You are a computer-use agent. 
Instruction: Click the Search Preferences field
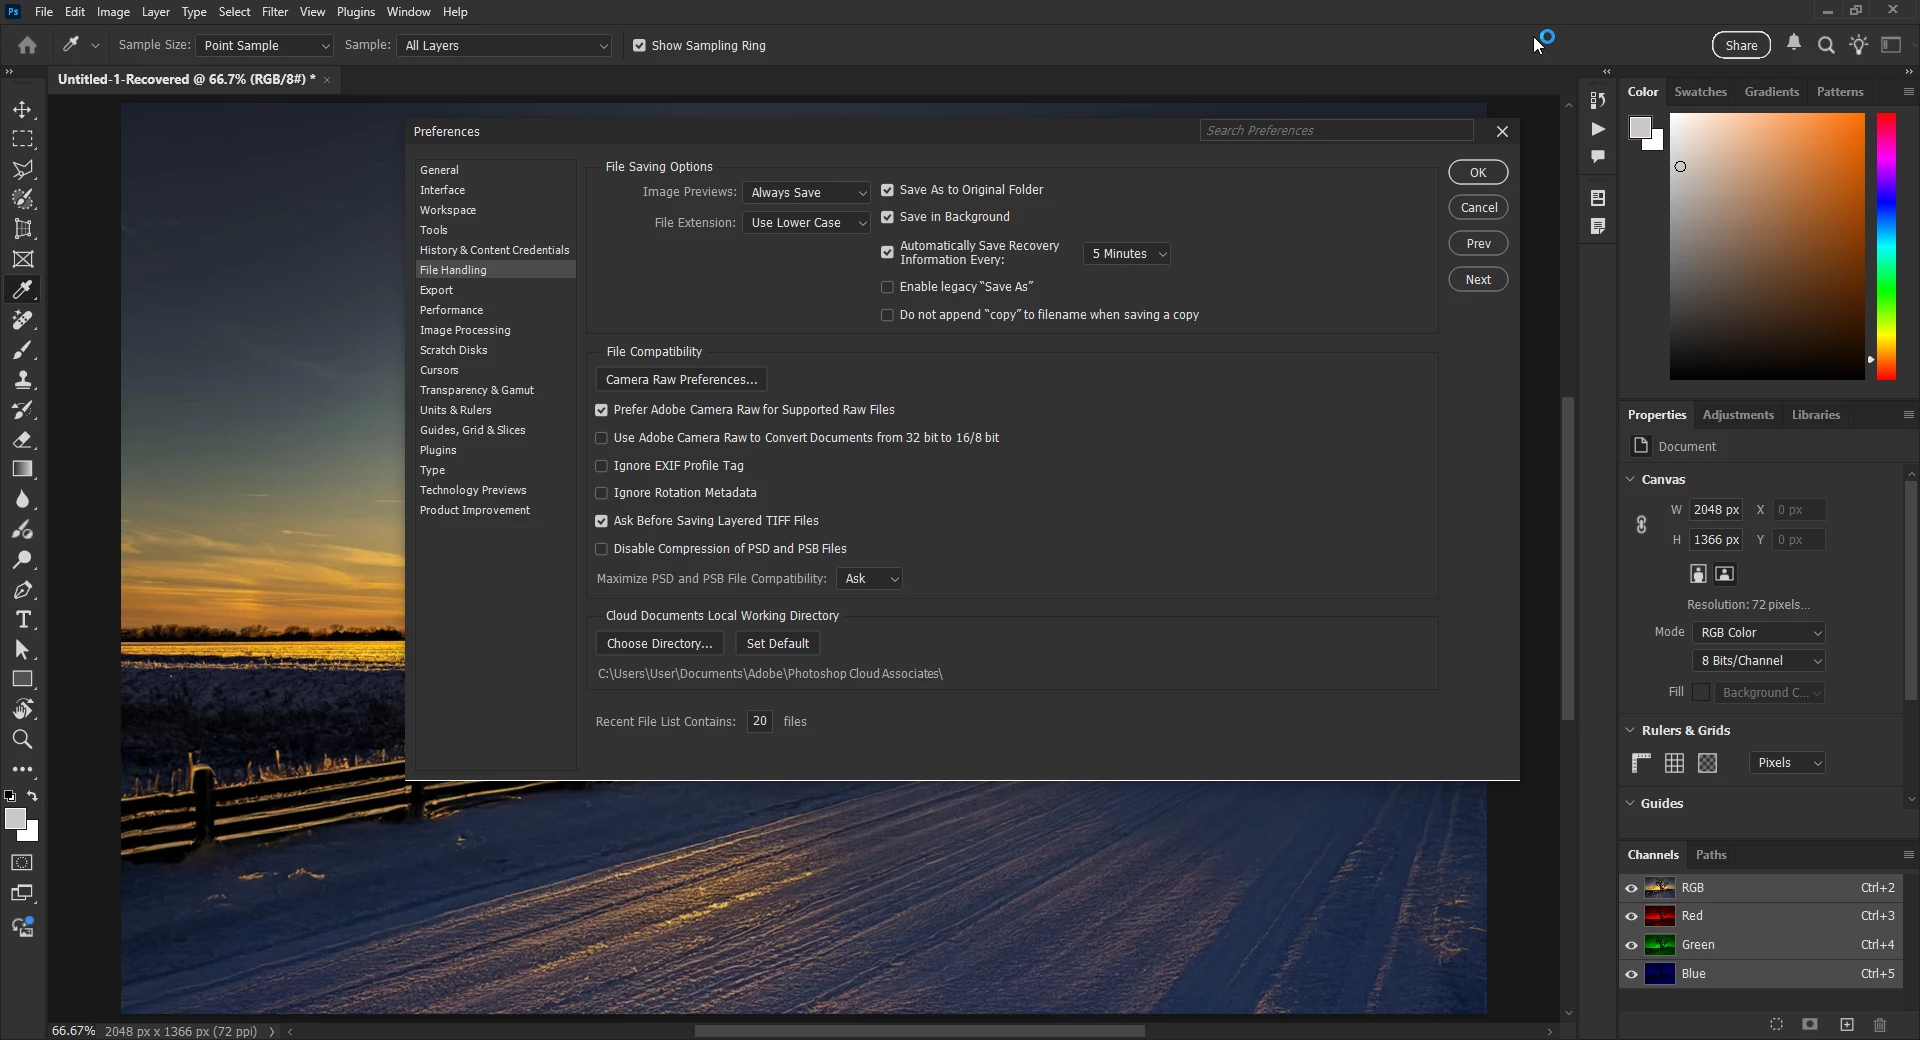click(1336, 131)
